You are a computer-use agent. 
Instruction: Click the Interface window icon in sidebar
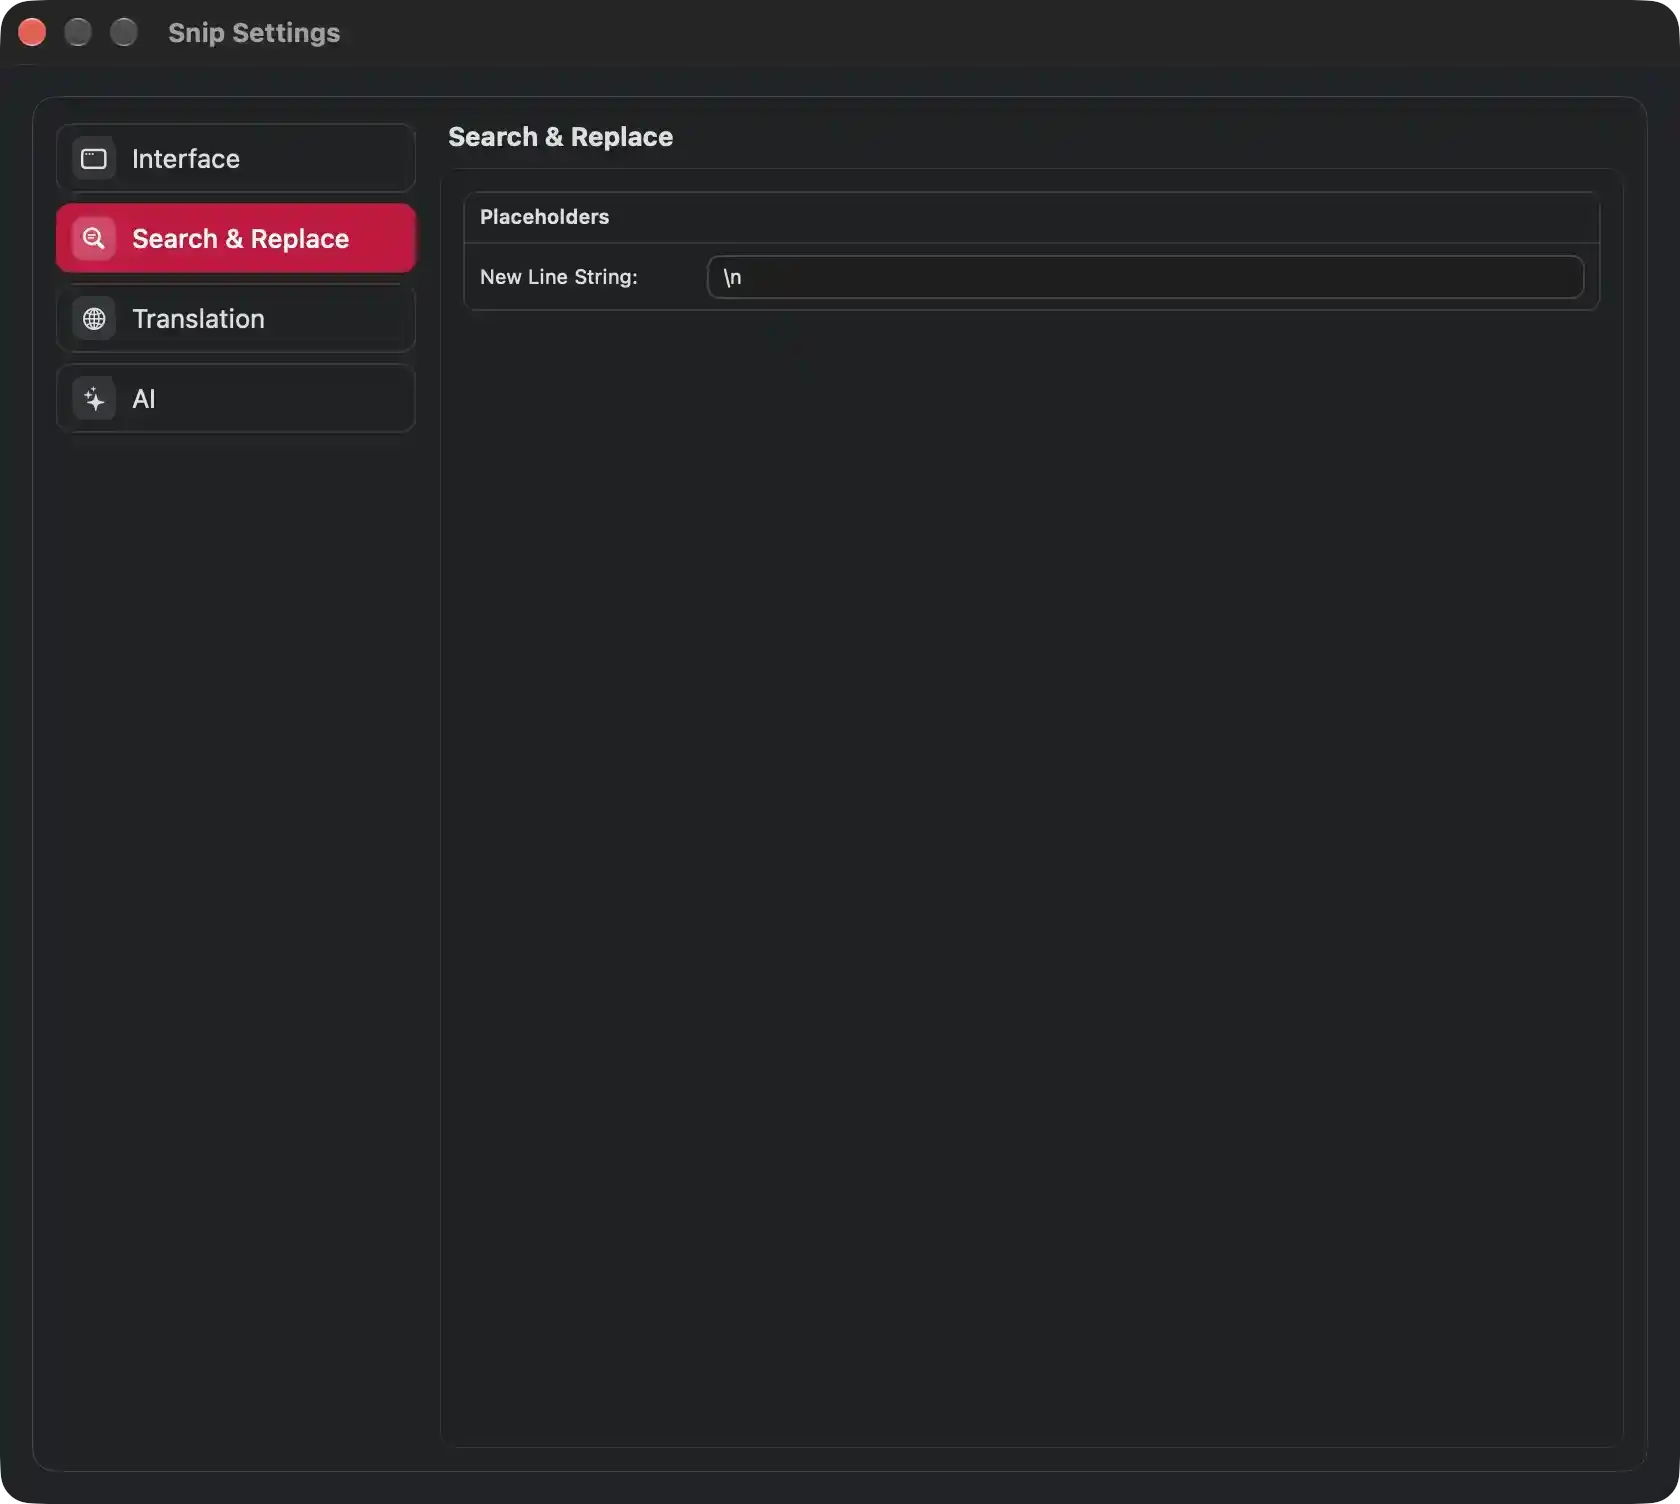(x=94, y=159)
